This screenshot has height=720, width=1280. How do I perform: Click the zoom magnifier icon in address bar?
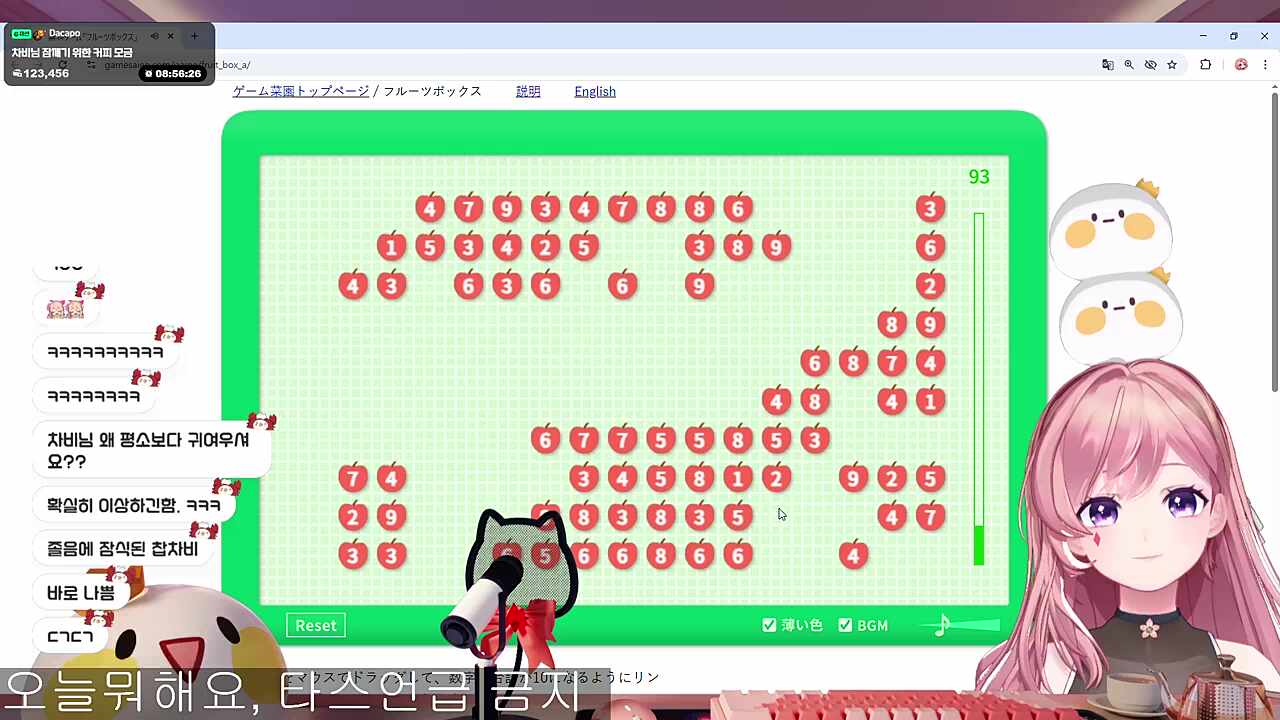click(x=1129, y=65)
